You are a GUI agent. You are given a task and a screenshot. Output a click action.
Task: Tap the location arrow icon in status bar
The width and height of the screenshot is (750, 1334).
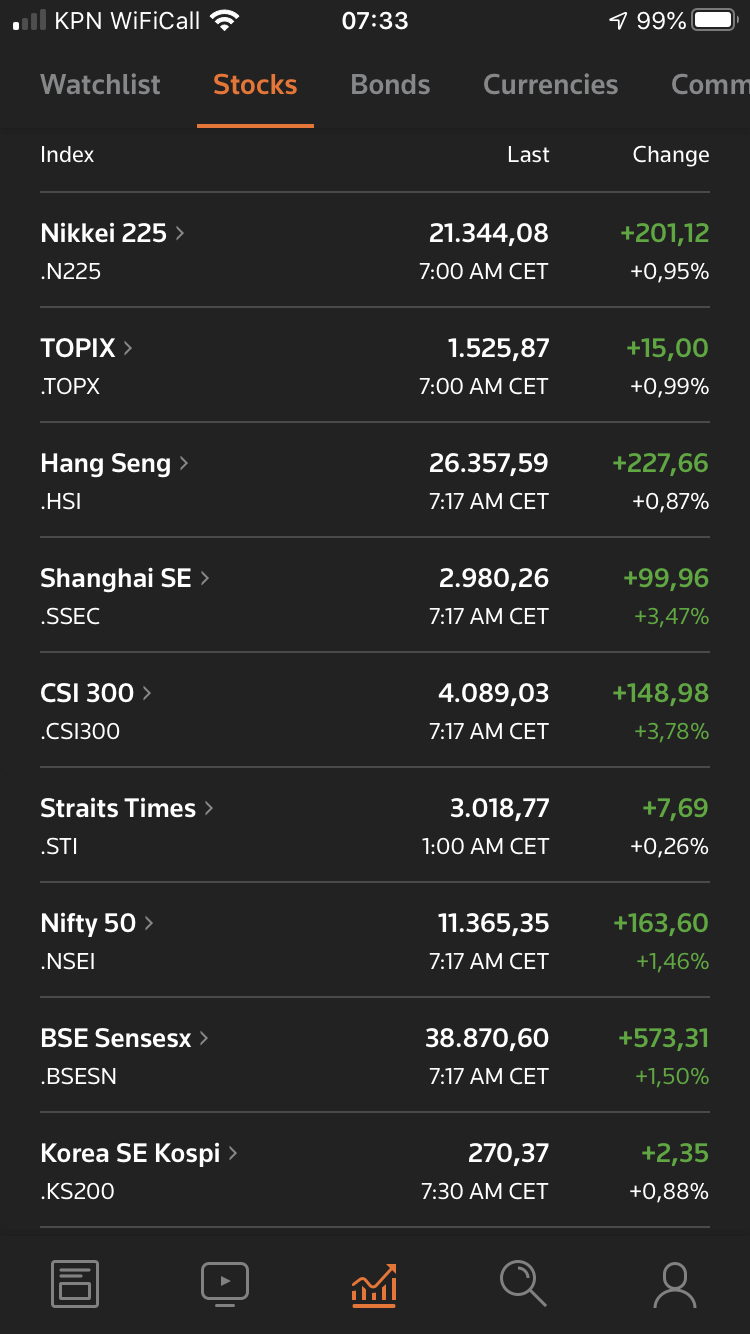(x=618, y=21)
